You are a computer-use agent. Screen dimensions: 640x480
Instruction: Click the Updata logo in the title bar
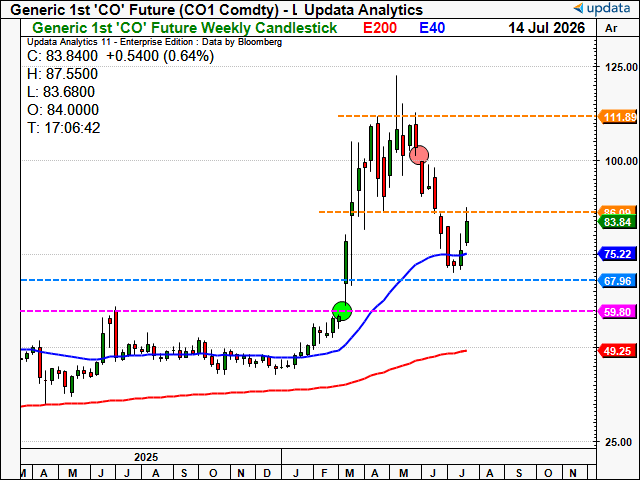[x=602, y=9]
